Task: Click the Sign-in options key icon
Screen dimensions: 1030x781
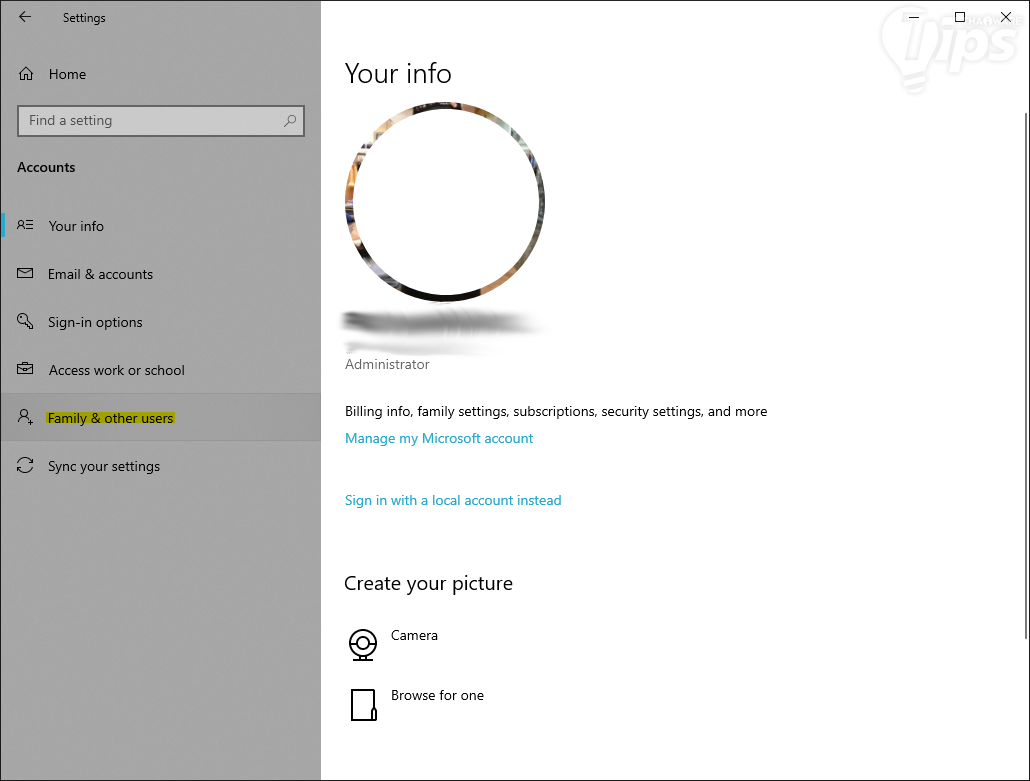Action: (26, 322)
